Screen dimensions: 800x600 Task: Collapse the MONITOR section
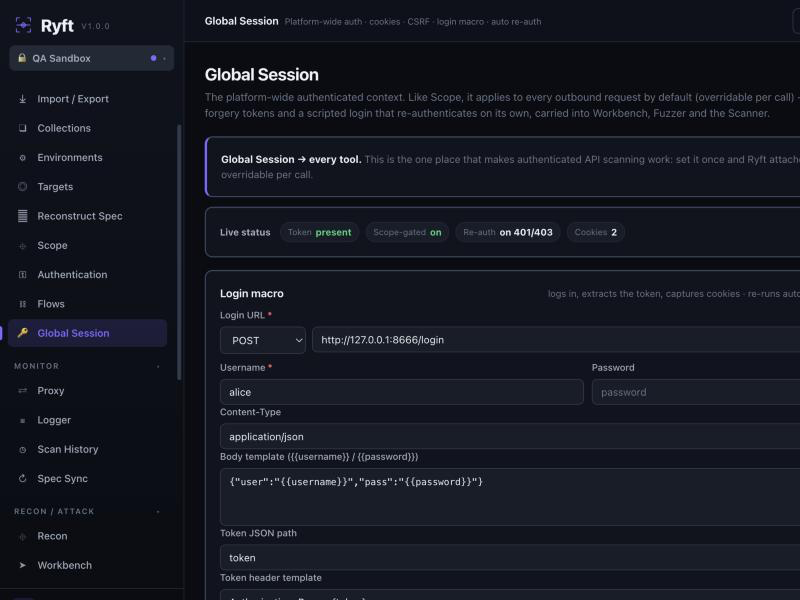click(158, 366)
